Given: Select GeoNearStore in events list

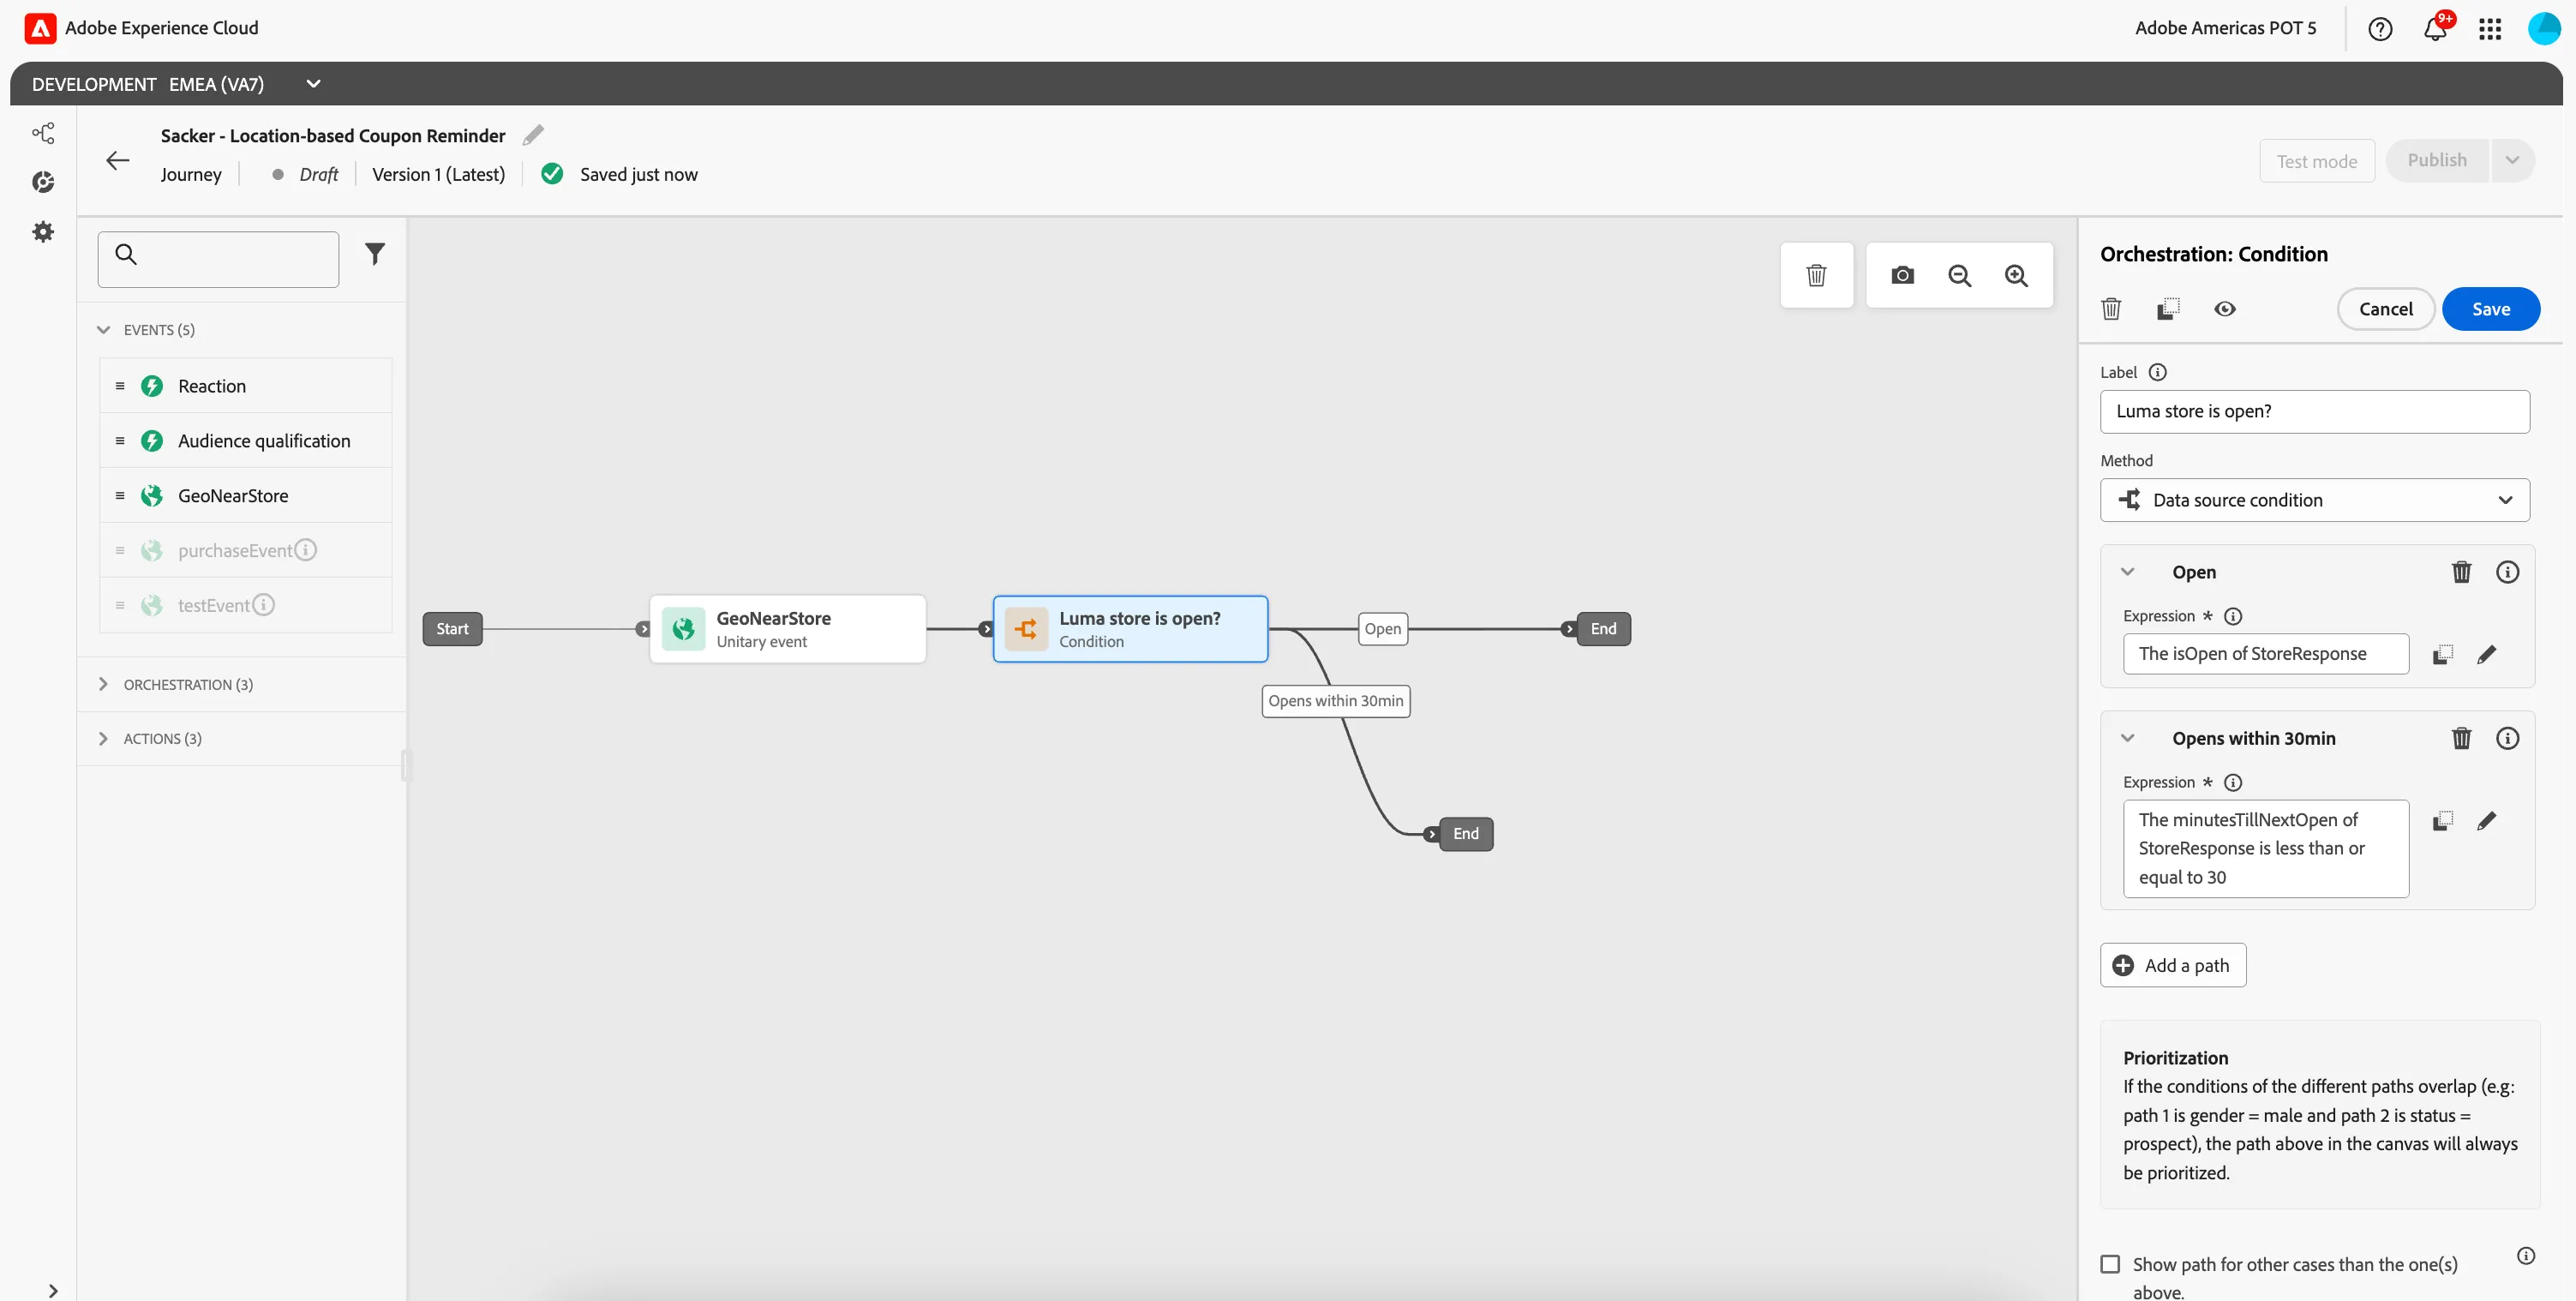Looking at the screenshot, I should 246,496.
